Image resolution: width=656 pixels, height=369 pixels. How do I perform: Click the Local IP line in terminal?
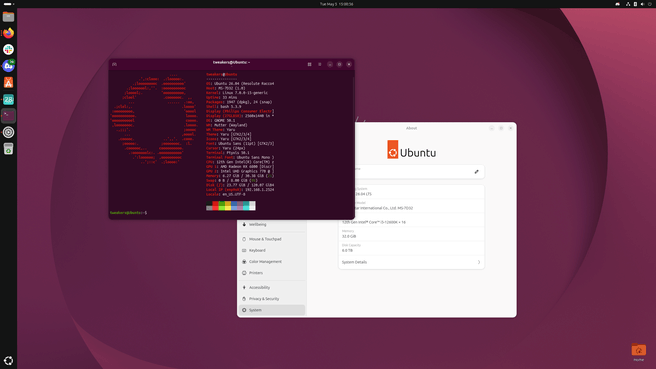(x=240, y=190)
